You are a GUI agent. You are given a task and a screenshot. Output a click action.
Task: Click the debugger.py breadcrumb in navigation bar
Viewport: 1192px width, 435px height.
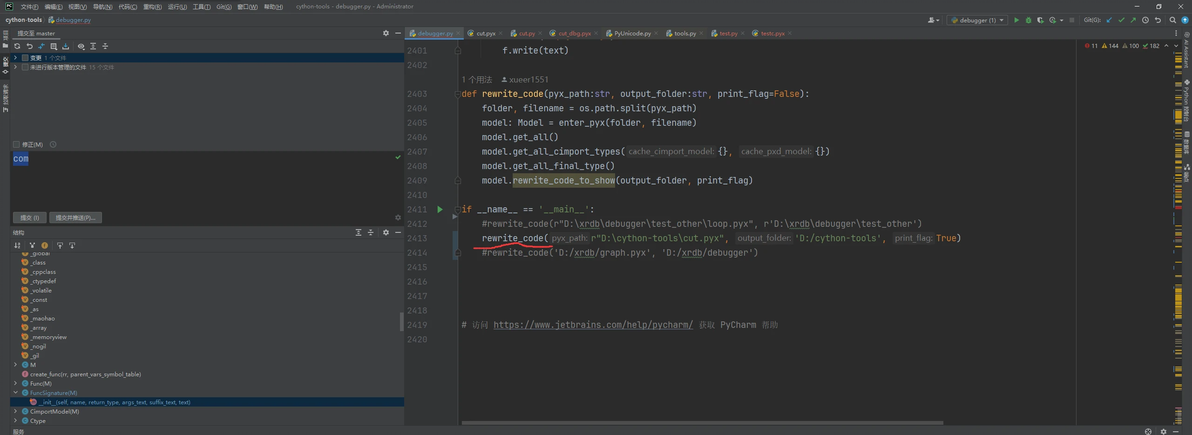68,20
